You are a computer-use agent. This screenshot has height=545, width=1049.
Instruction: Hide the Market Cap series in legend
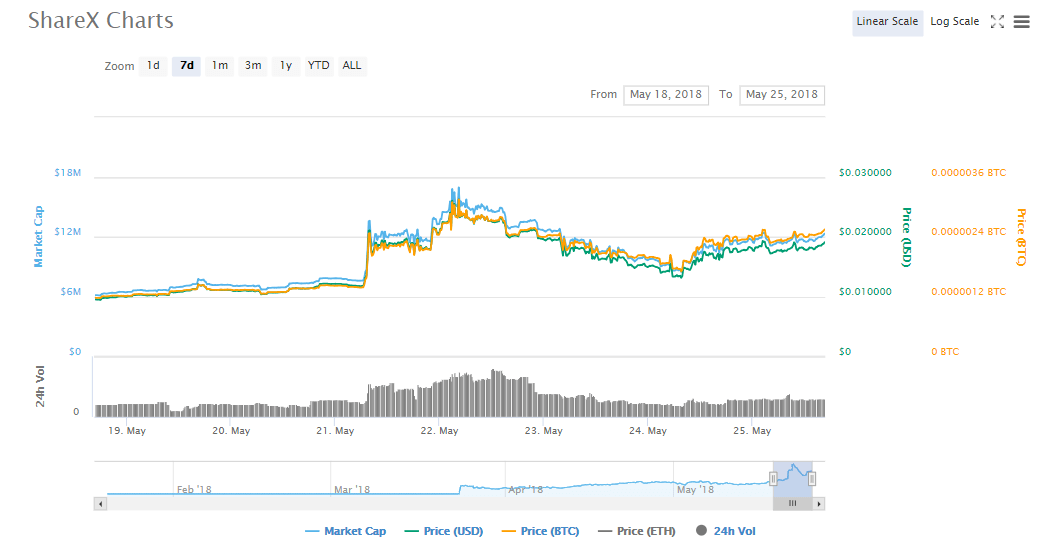(345, 531)
